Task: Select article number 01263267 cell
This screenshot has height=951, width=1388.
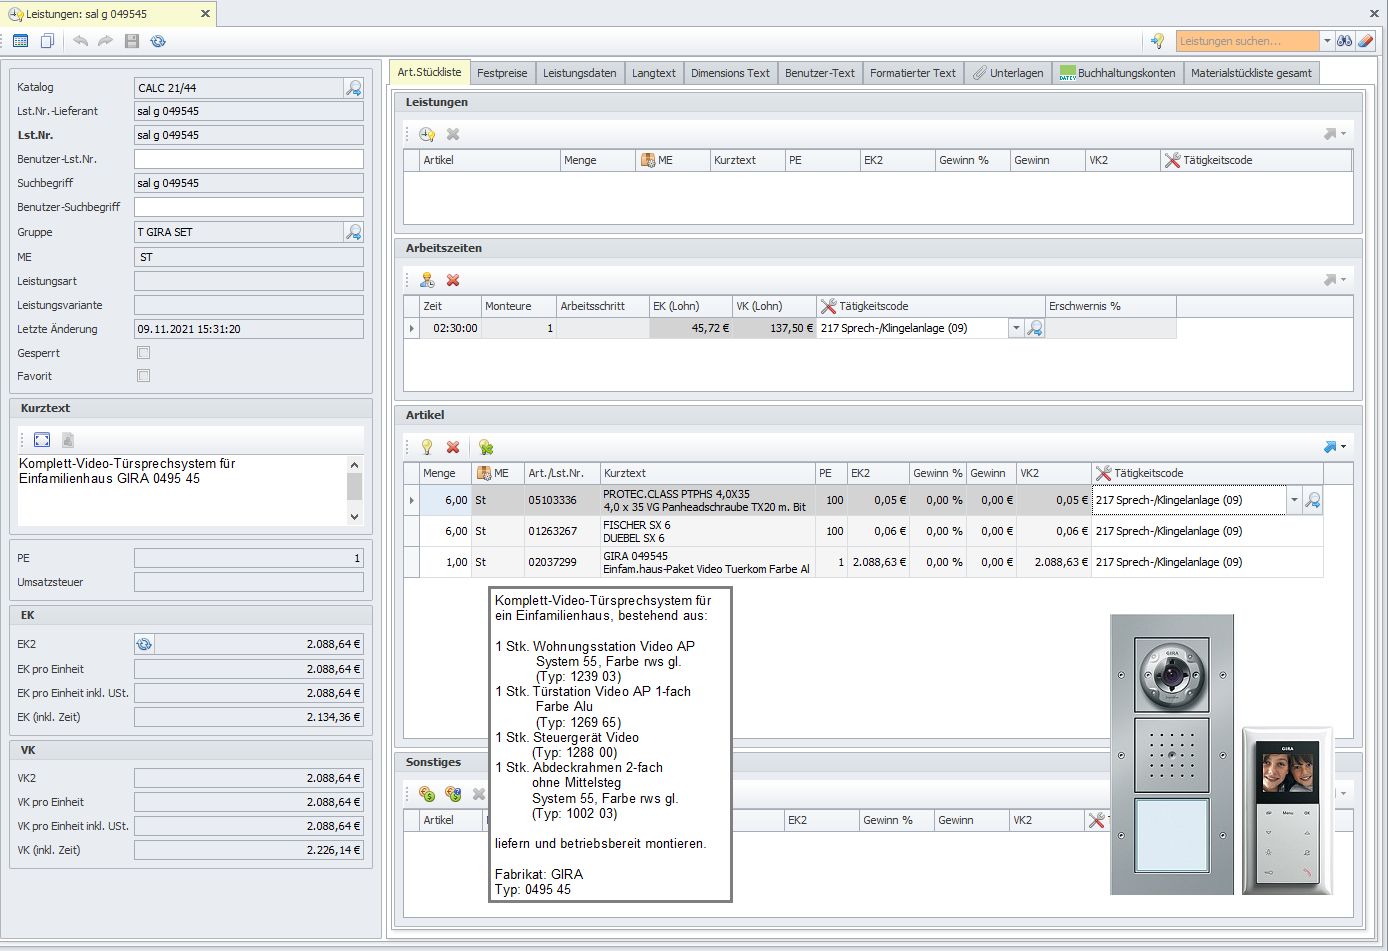Action: coord(562,531)
